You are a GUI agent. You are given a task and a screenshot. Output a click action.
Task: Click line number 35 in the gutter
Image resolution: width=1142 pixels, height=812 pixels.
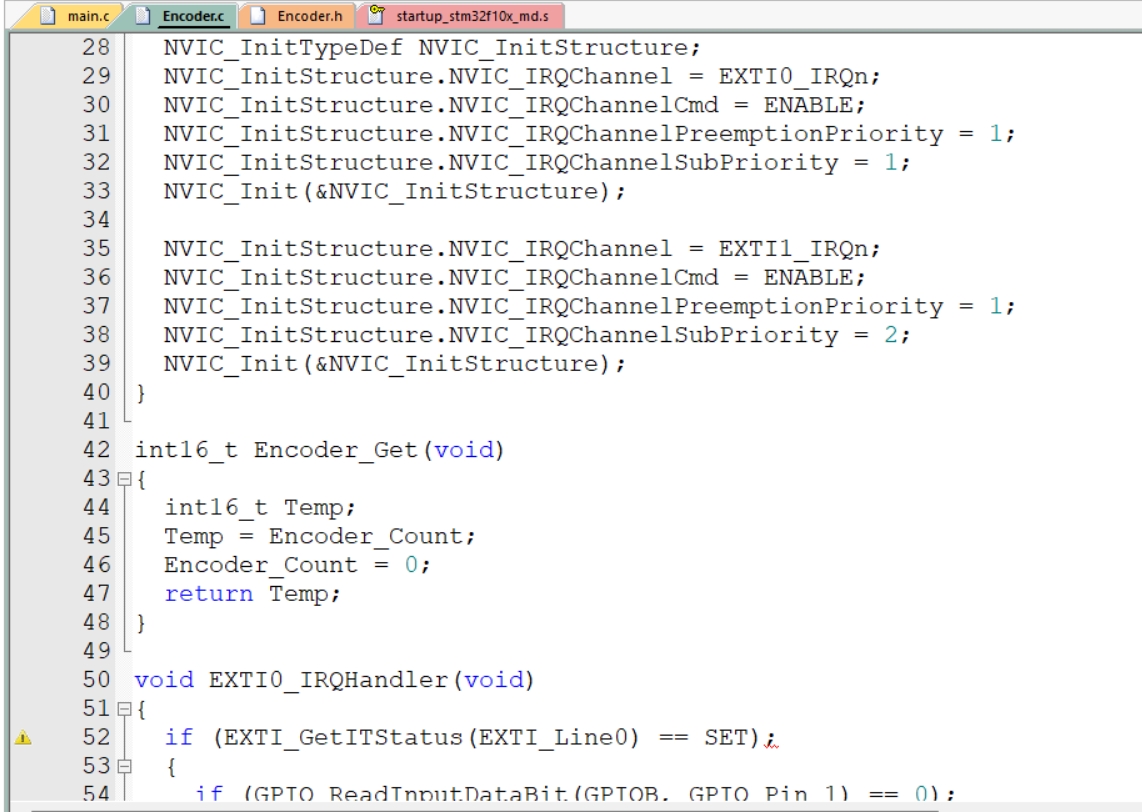click(96, 248)
